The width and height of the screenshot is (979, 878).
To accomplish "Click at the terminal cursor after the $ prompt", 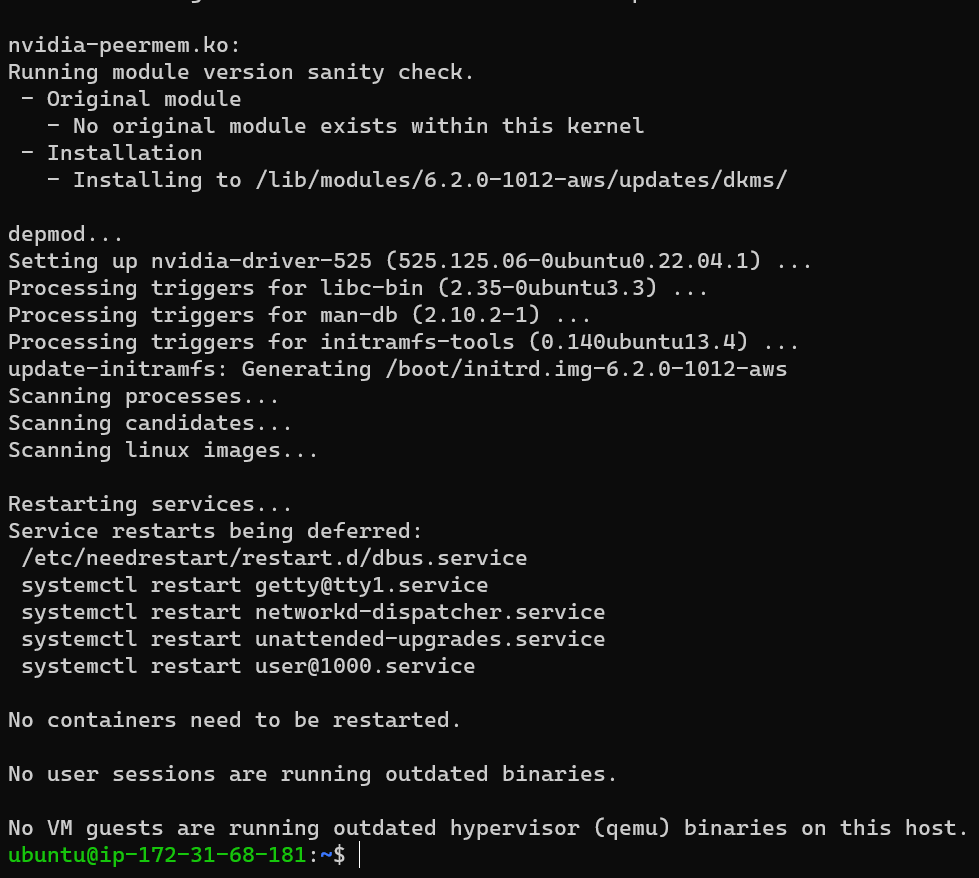I will point(360,855).
